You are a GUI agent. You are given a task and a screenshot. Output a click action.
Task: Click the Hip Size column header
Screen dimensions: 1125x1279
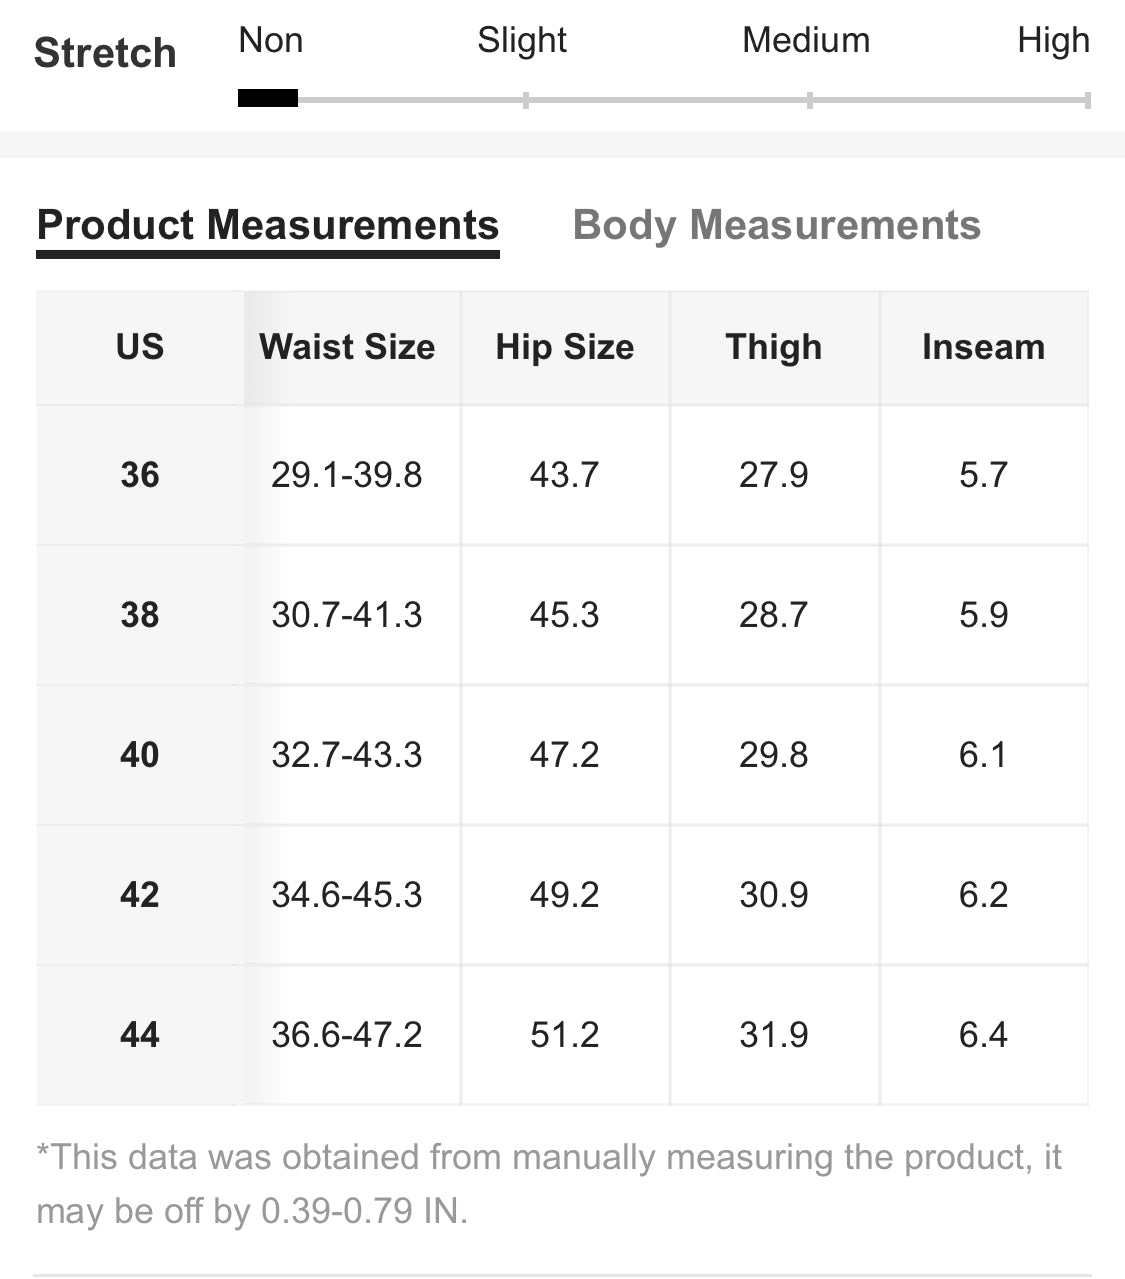[565, 347]
